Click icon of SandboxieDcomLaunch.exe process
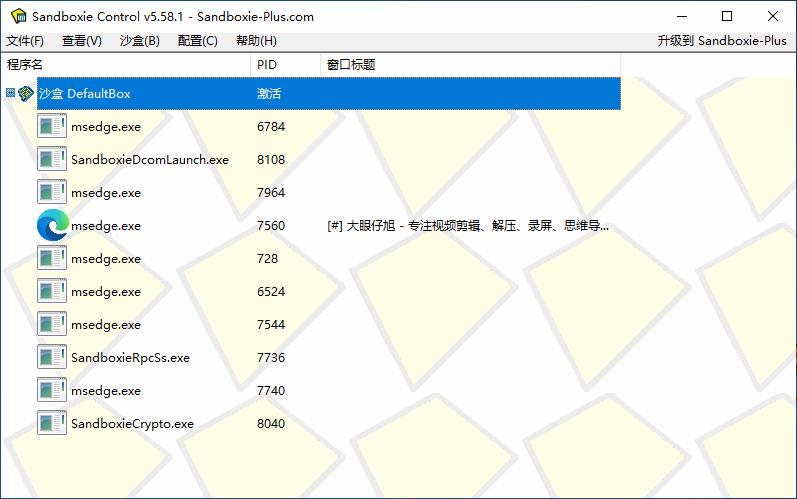The height and width of the screenshot is (499, 797). tap(52, 159)
